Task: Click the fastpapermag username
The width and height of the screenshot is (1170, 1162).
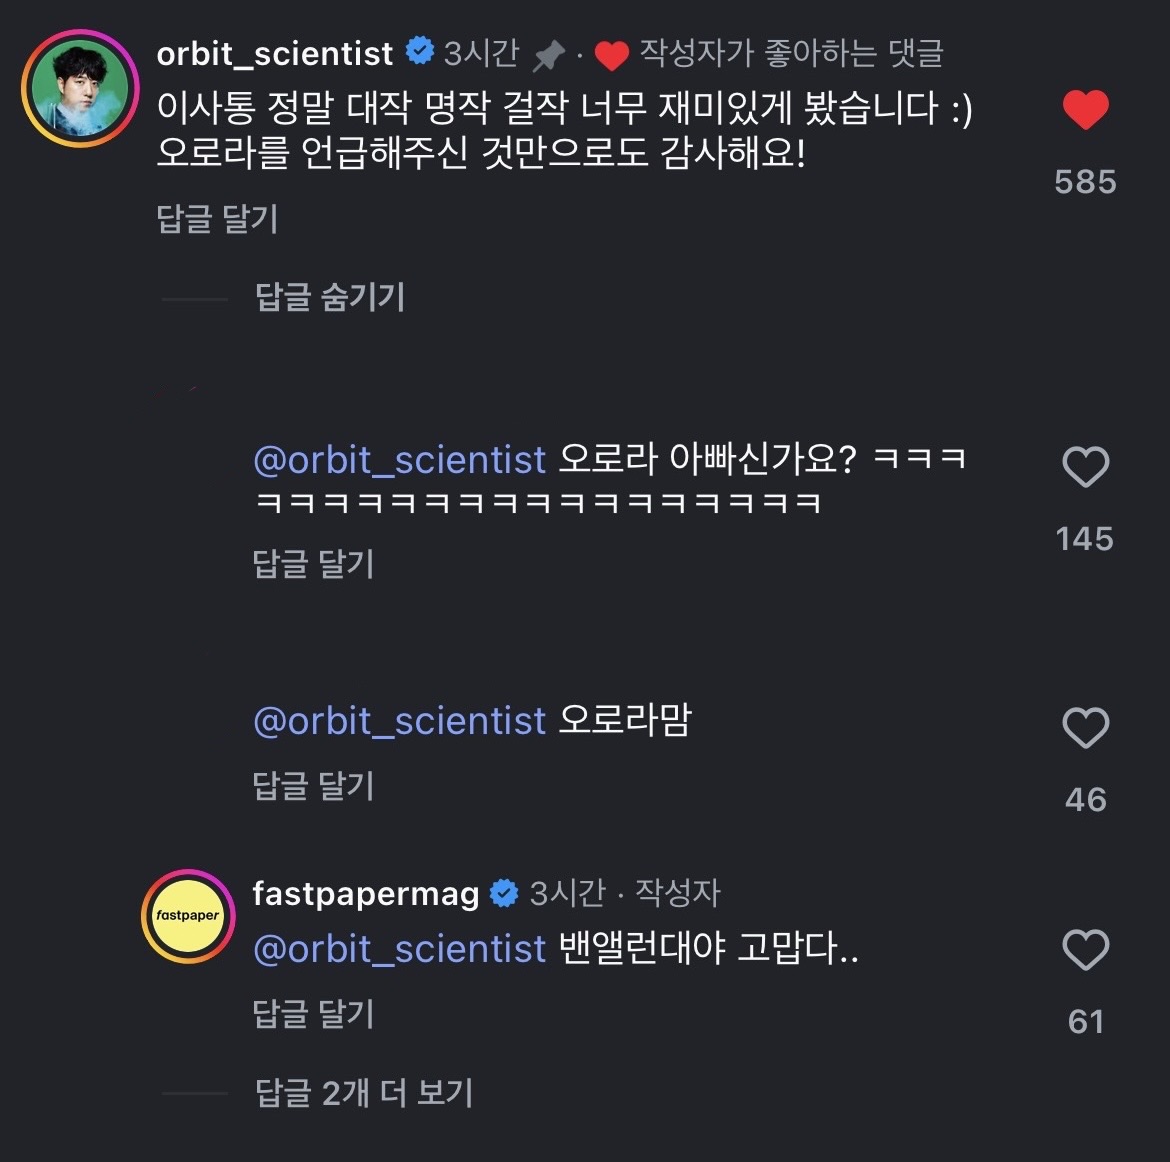Action: tap(366, 893)
